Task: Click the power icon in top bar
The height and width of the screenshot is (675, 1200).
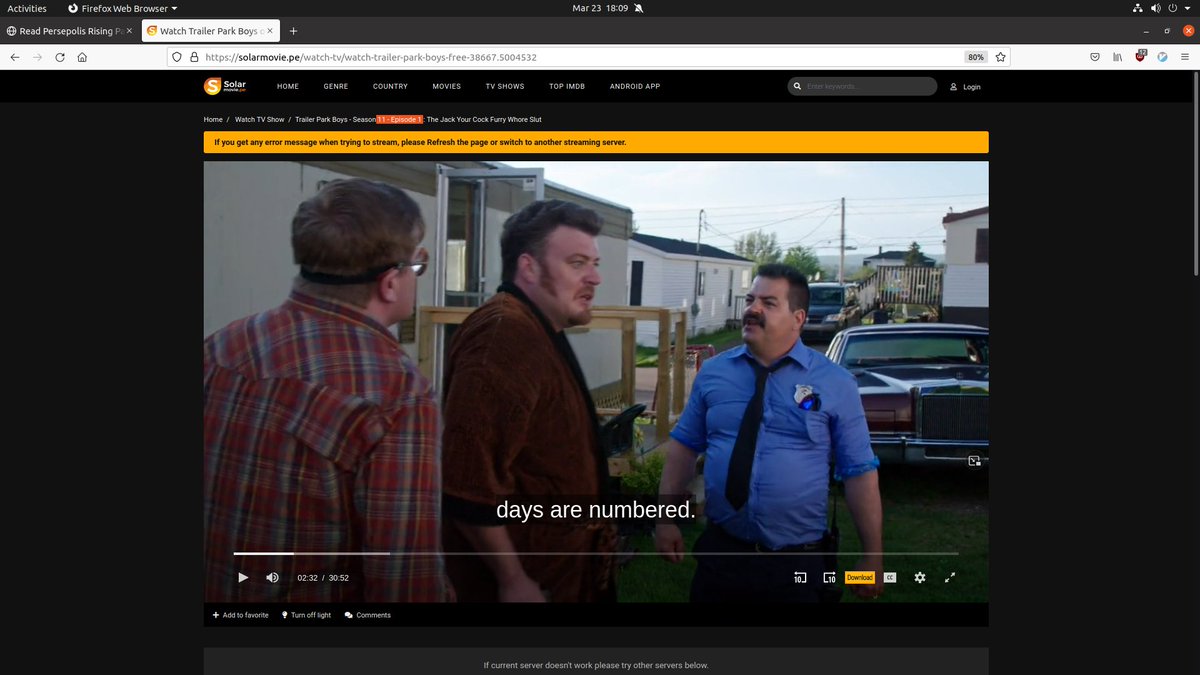Action: click(1174, 8)
